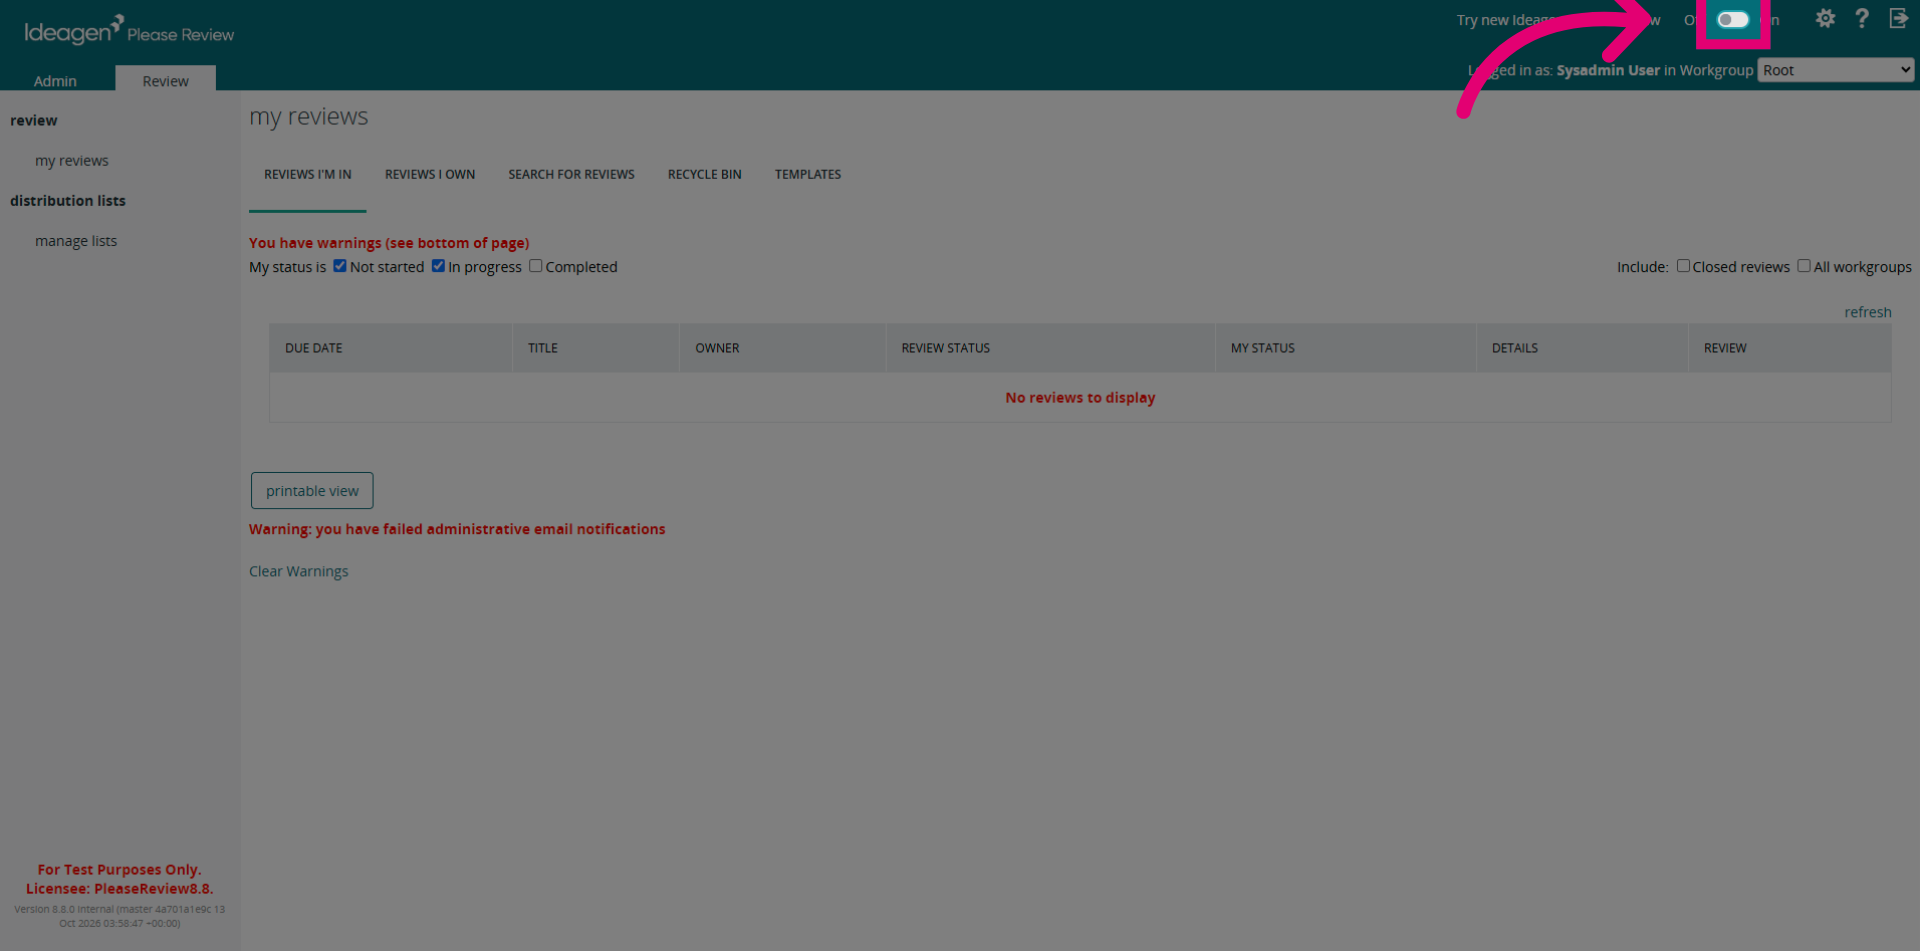Click the refresh link
1920x951 pixels.
coord(1868,312)
